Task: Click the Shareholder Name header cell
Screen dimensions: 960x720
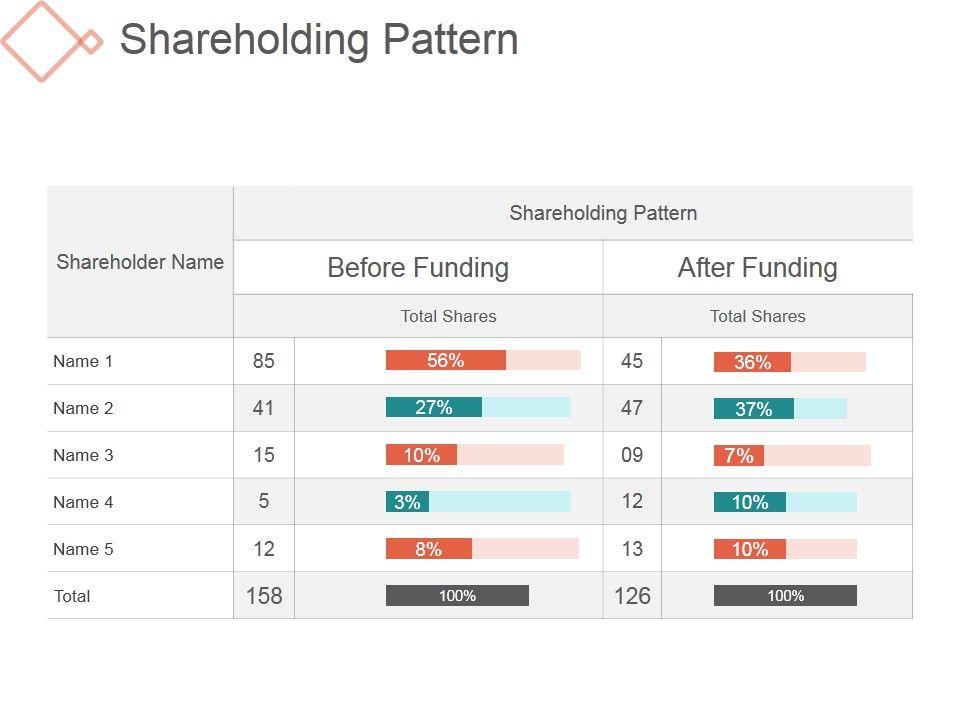Action: coord(140,262)
